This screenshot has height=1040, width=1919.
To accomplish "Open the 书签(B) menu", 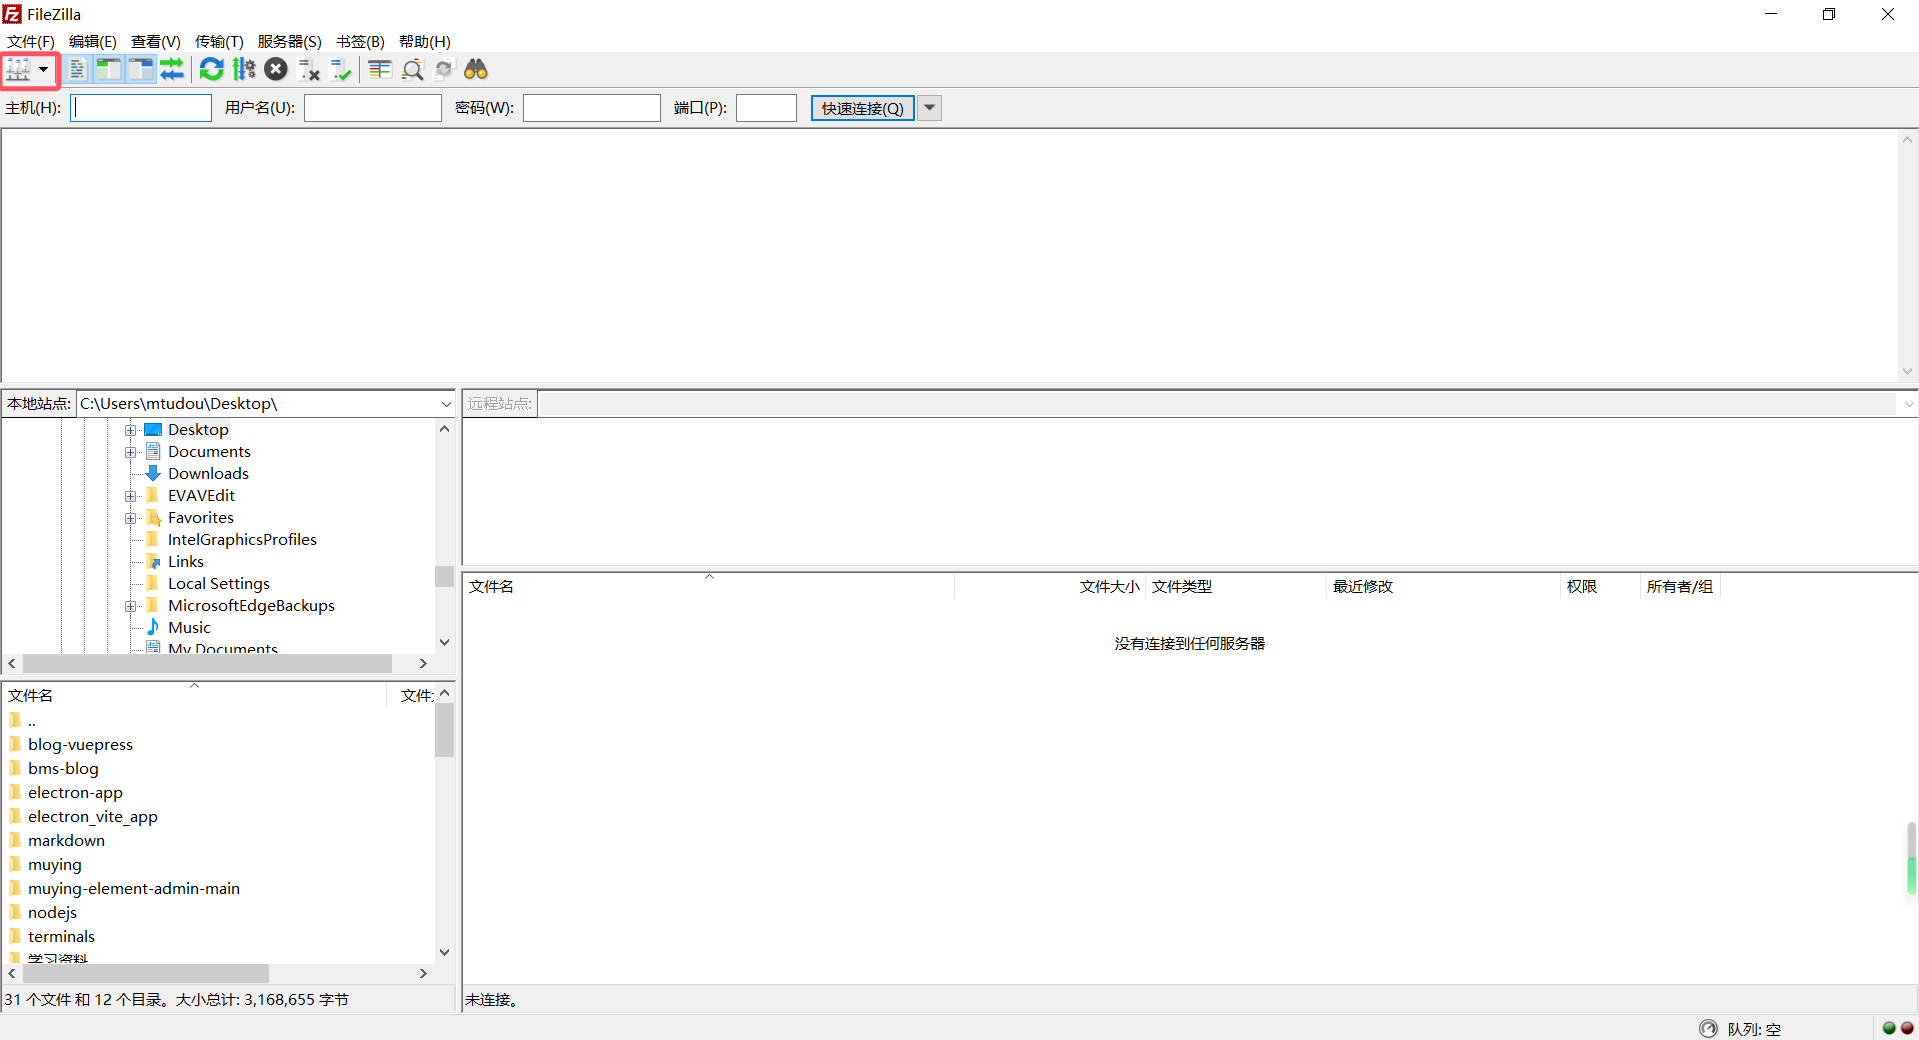I will click(360, 41).
